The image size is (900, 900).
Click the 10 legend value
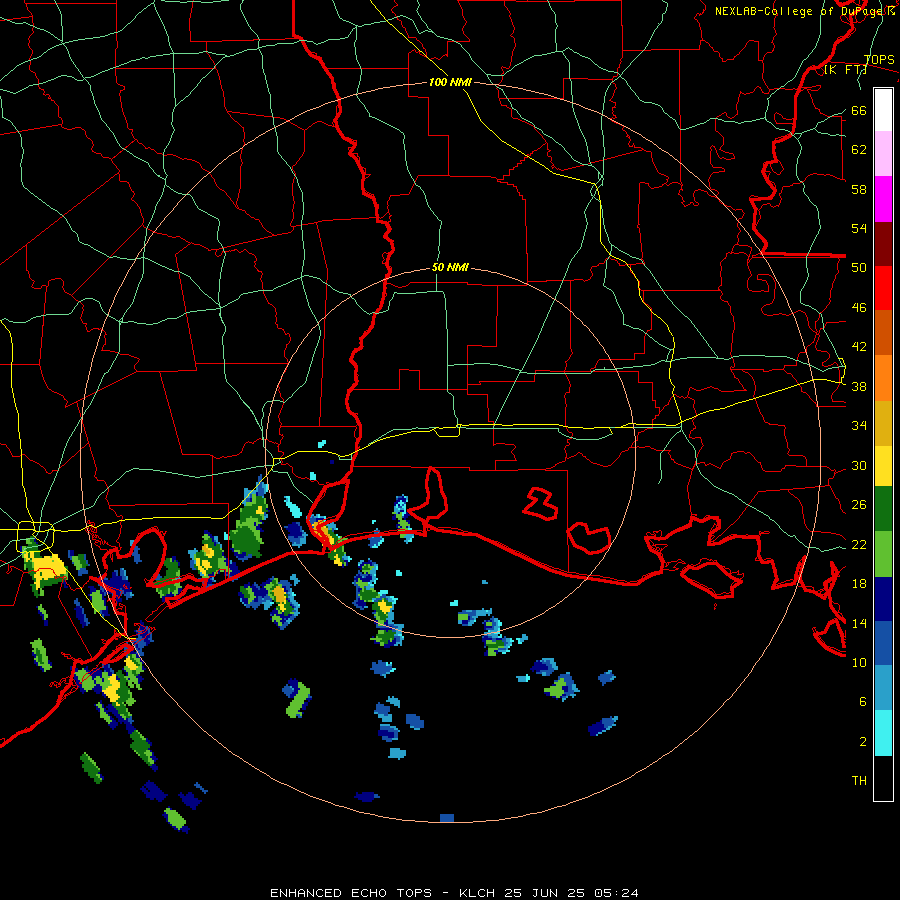pos(859,663)
